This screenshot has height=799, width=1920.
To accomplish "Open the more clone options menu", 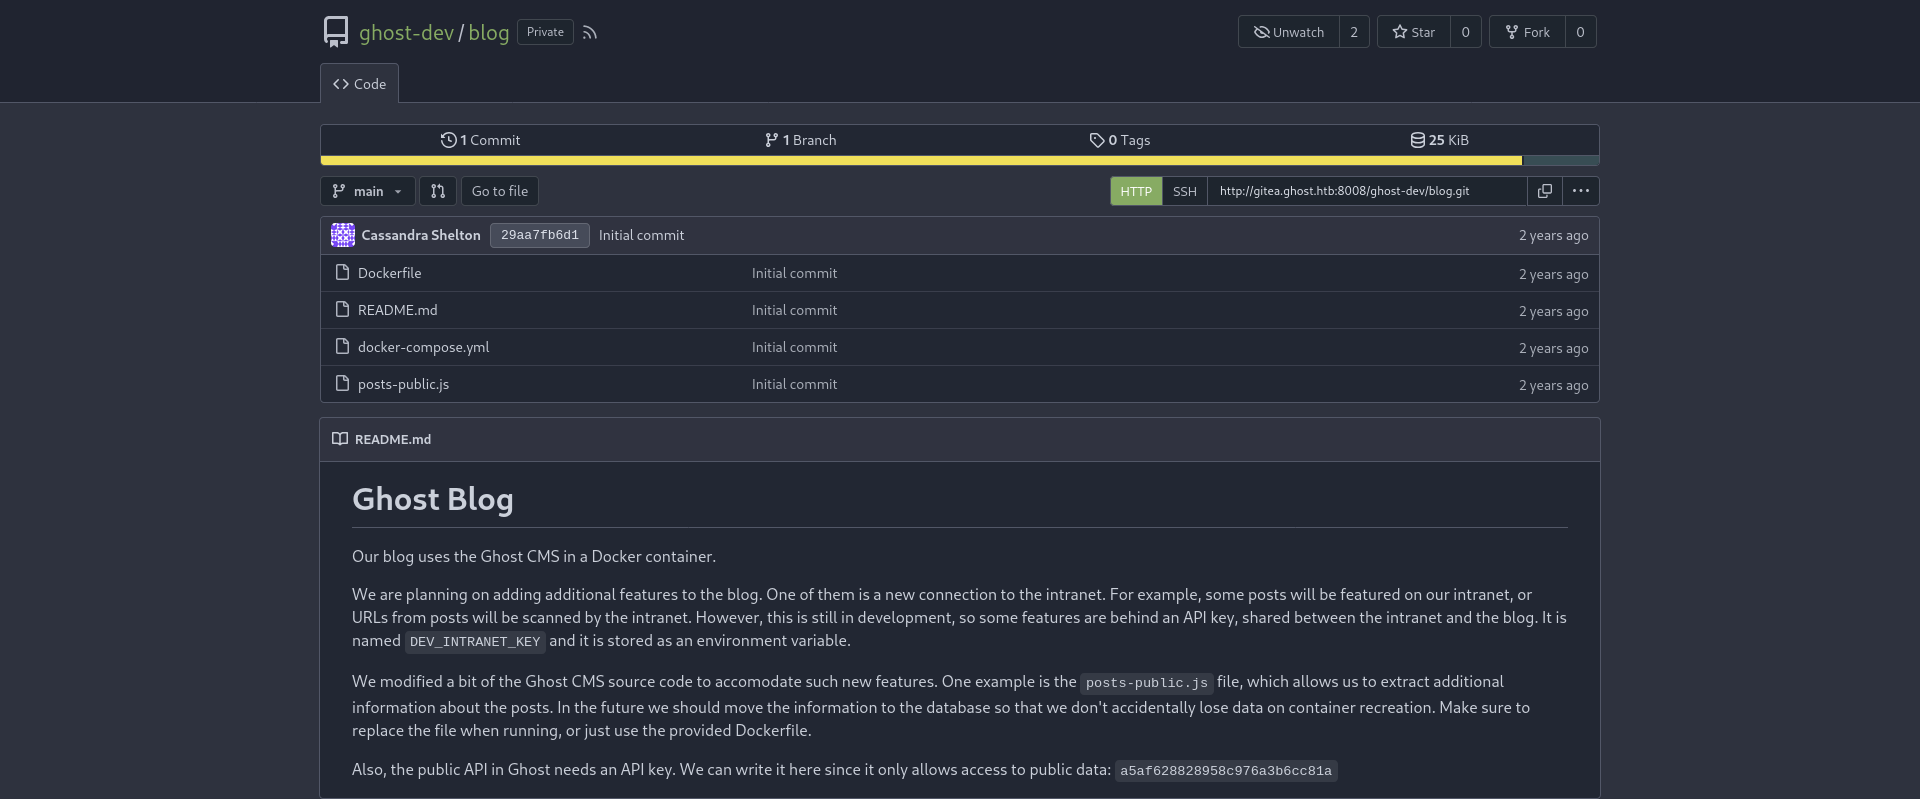I will [1581, 191].
